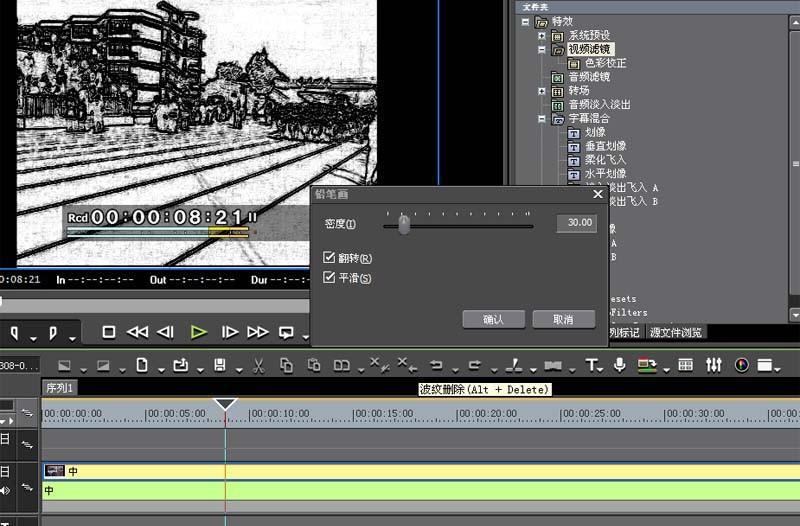The height and width of the screenshot is (526, 800).
Task: Toggle the 翻转 checkbox
Action: (330, 259)
